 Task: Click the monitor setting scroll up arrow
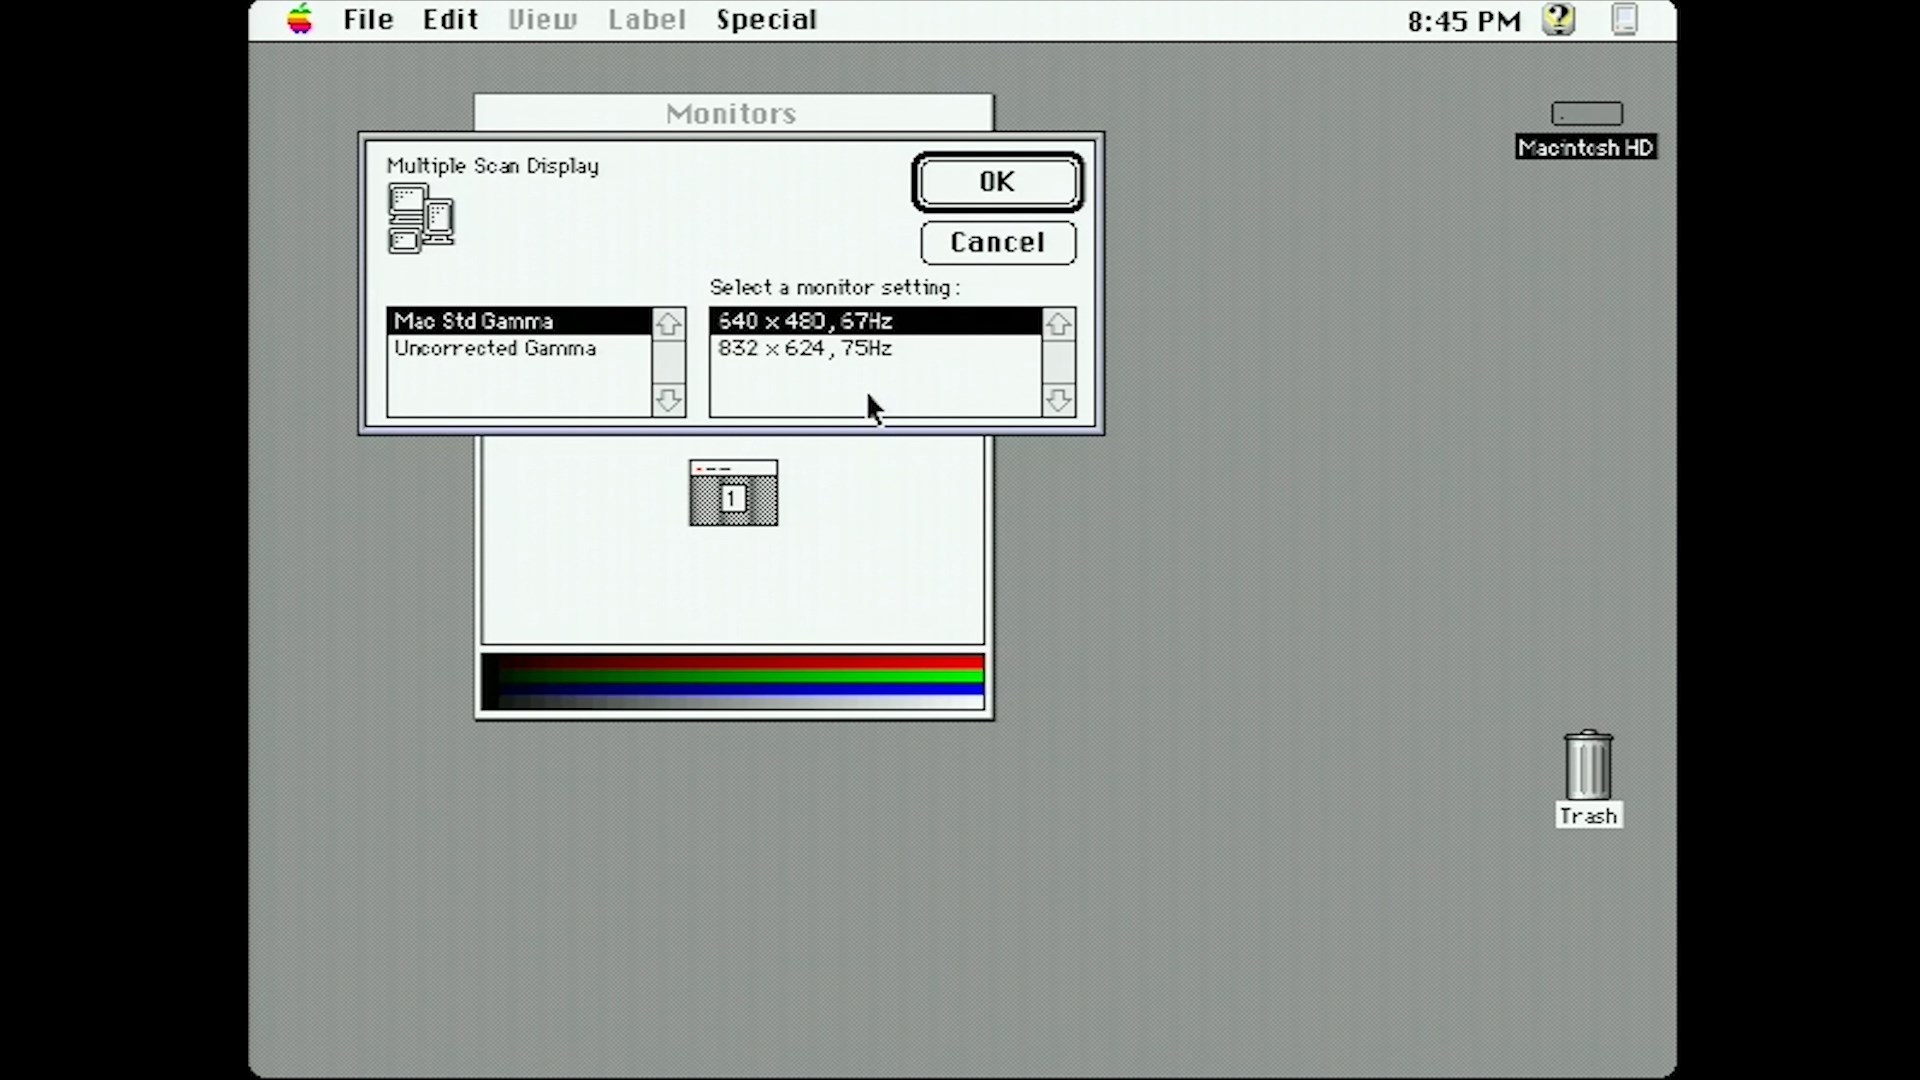1059,323
